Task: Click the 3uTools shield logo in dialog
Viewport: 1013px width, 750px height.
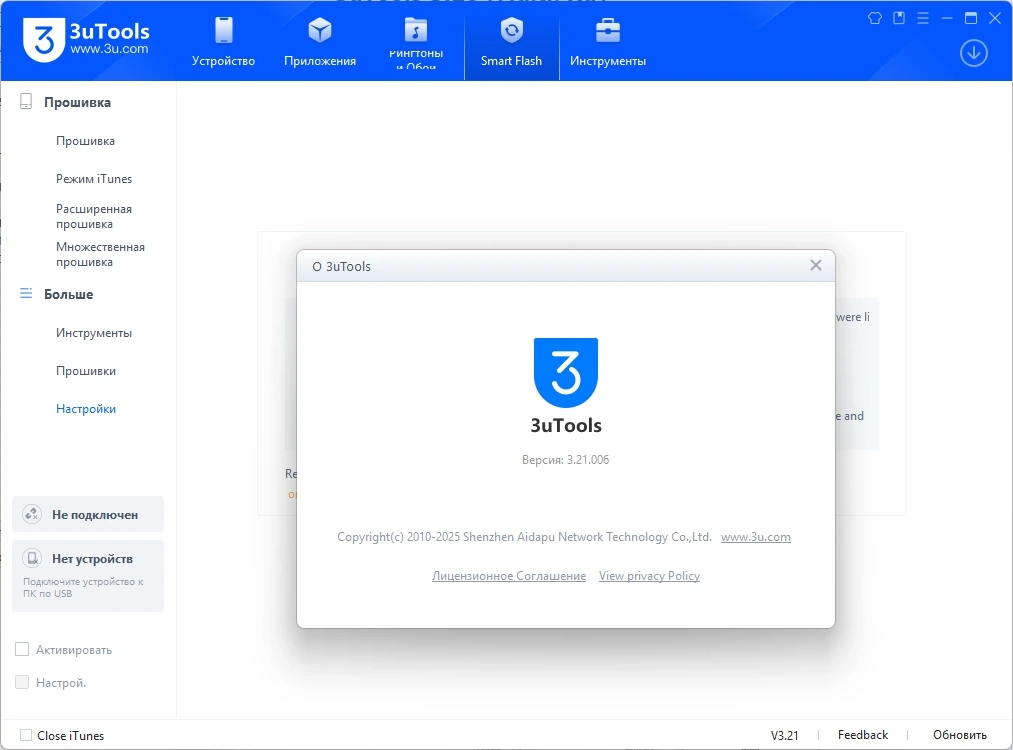Action: (x=565, y=373)
